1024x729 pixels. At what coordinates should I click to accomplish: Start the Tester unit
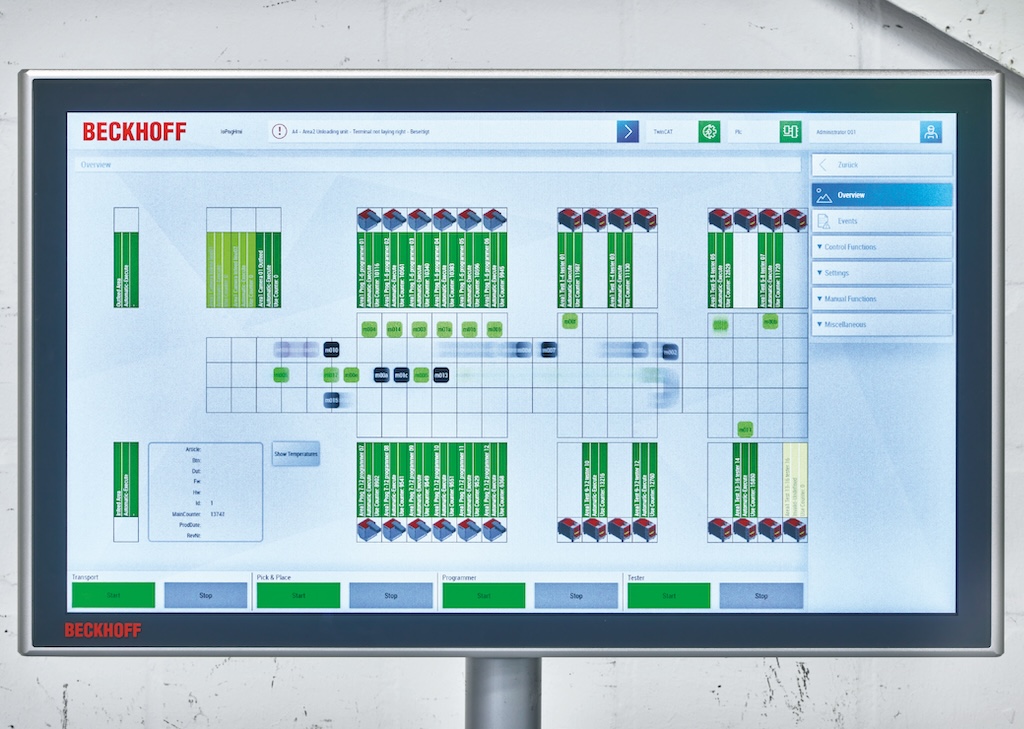click(x=669, y=595)
